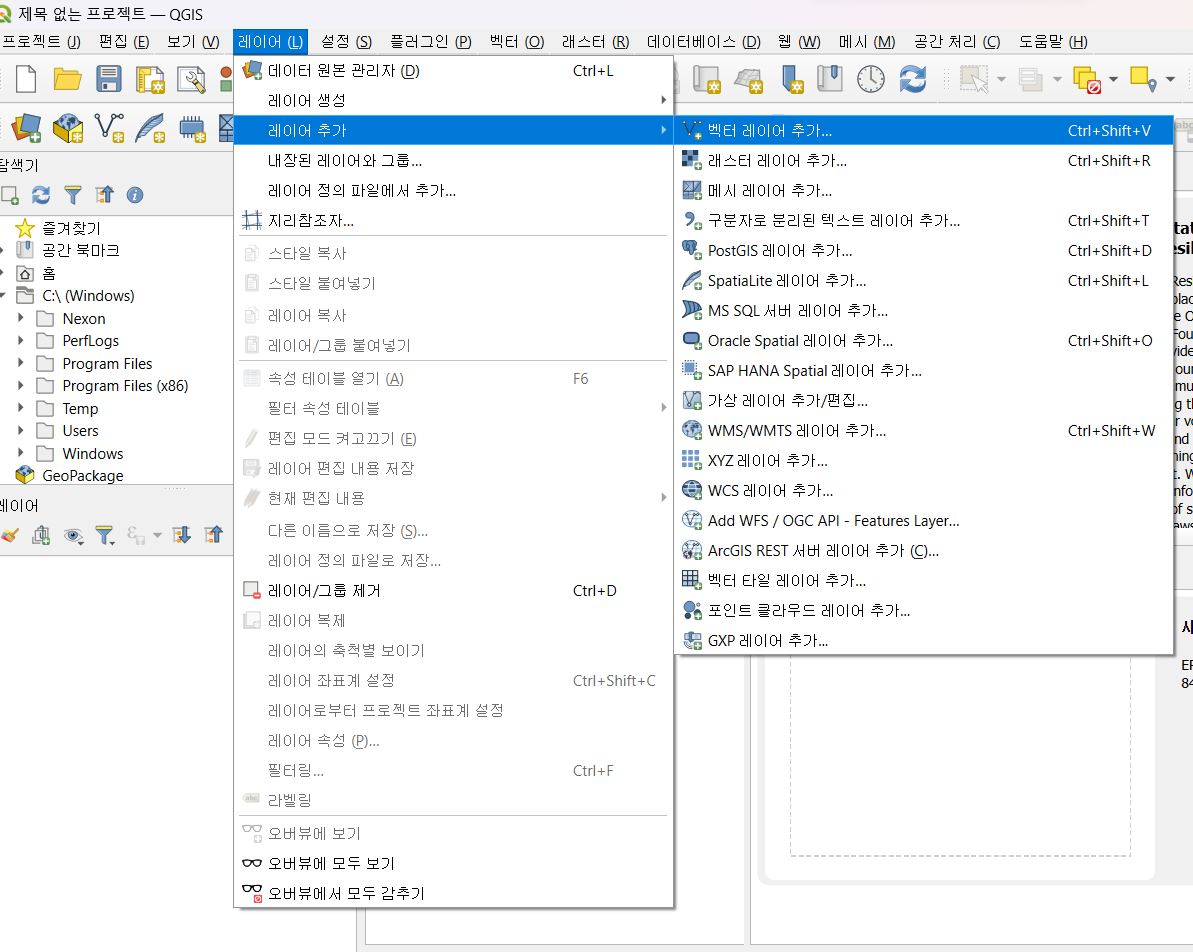
Task: Click 지리참조자 menu entry
Action: [453, 221]
